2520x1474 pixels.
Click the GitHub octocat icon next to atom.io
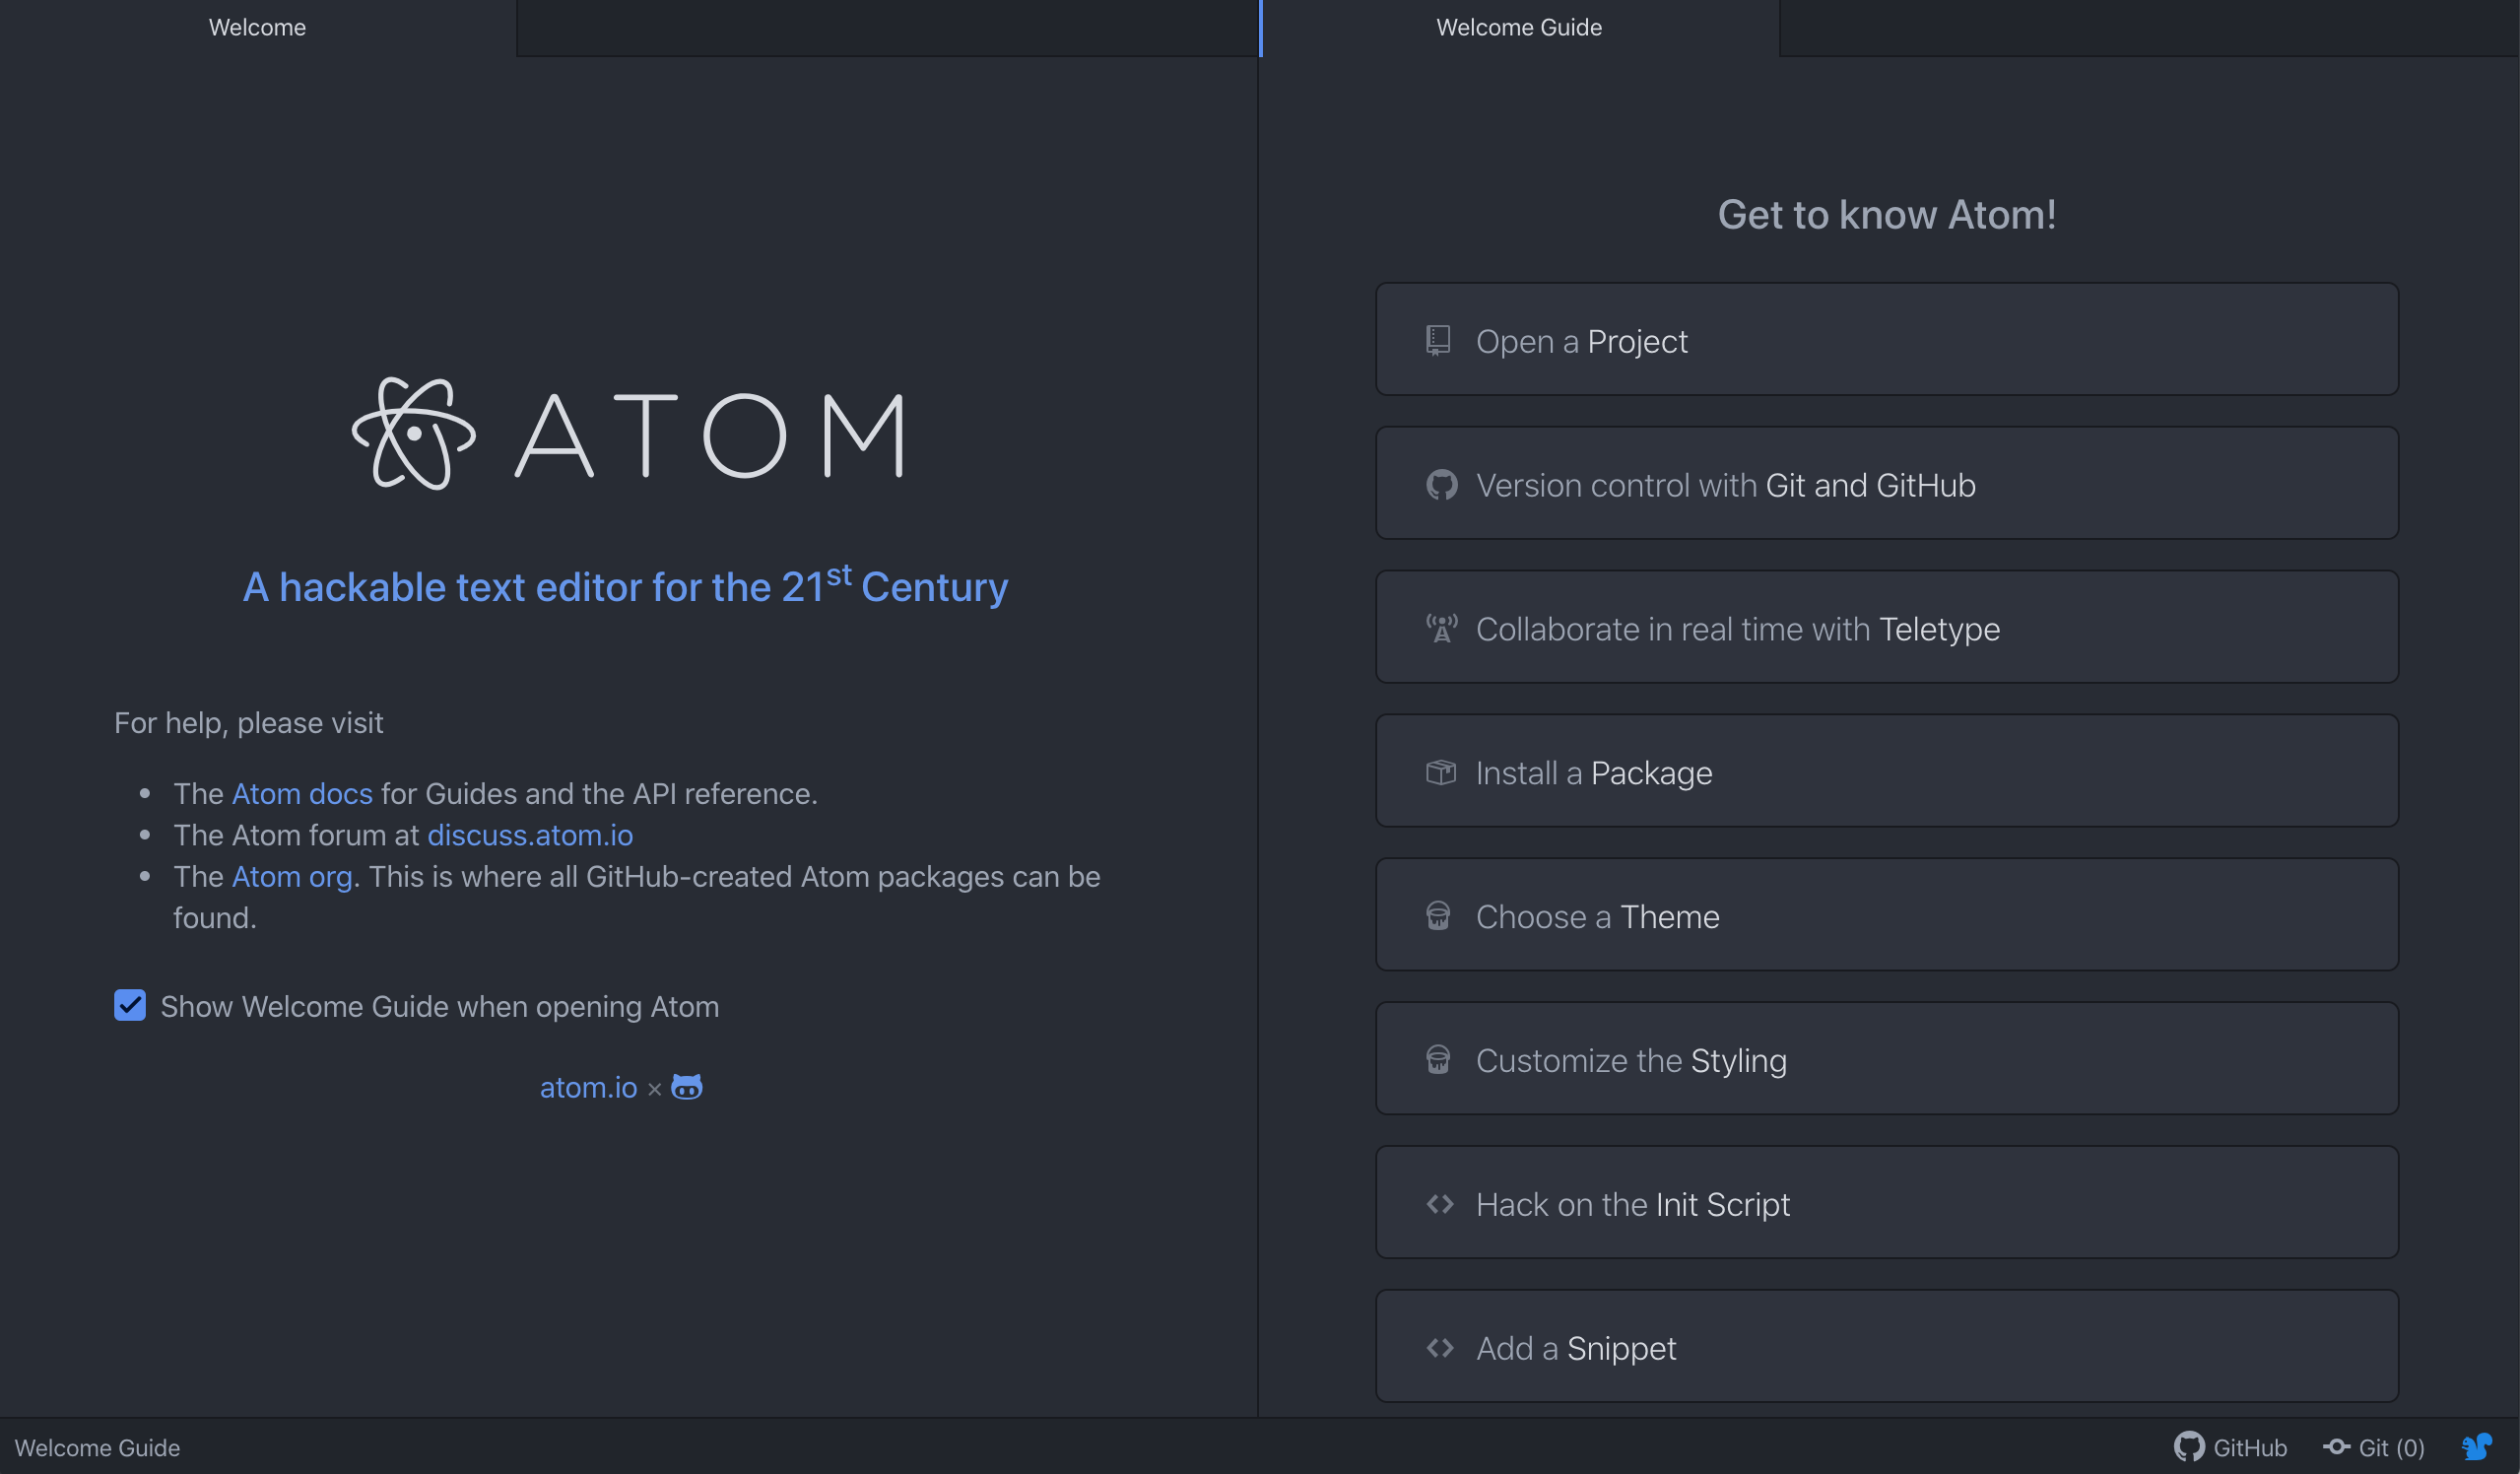click(x=686, y=1087)
